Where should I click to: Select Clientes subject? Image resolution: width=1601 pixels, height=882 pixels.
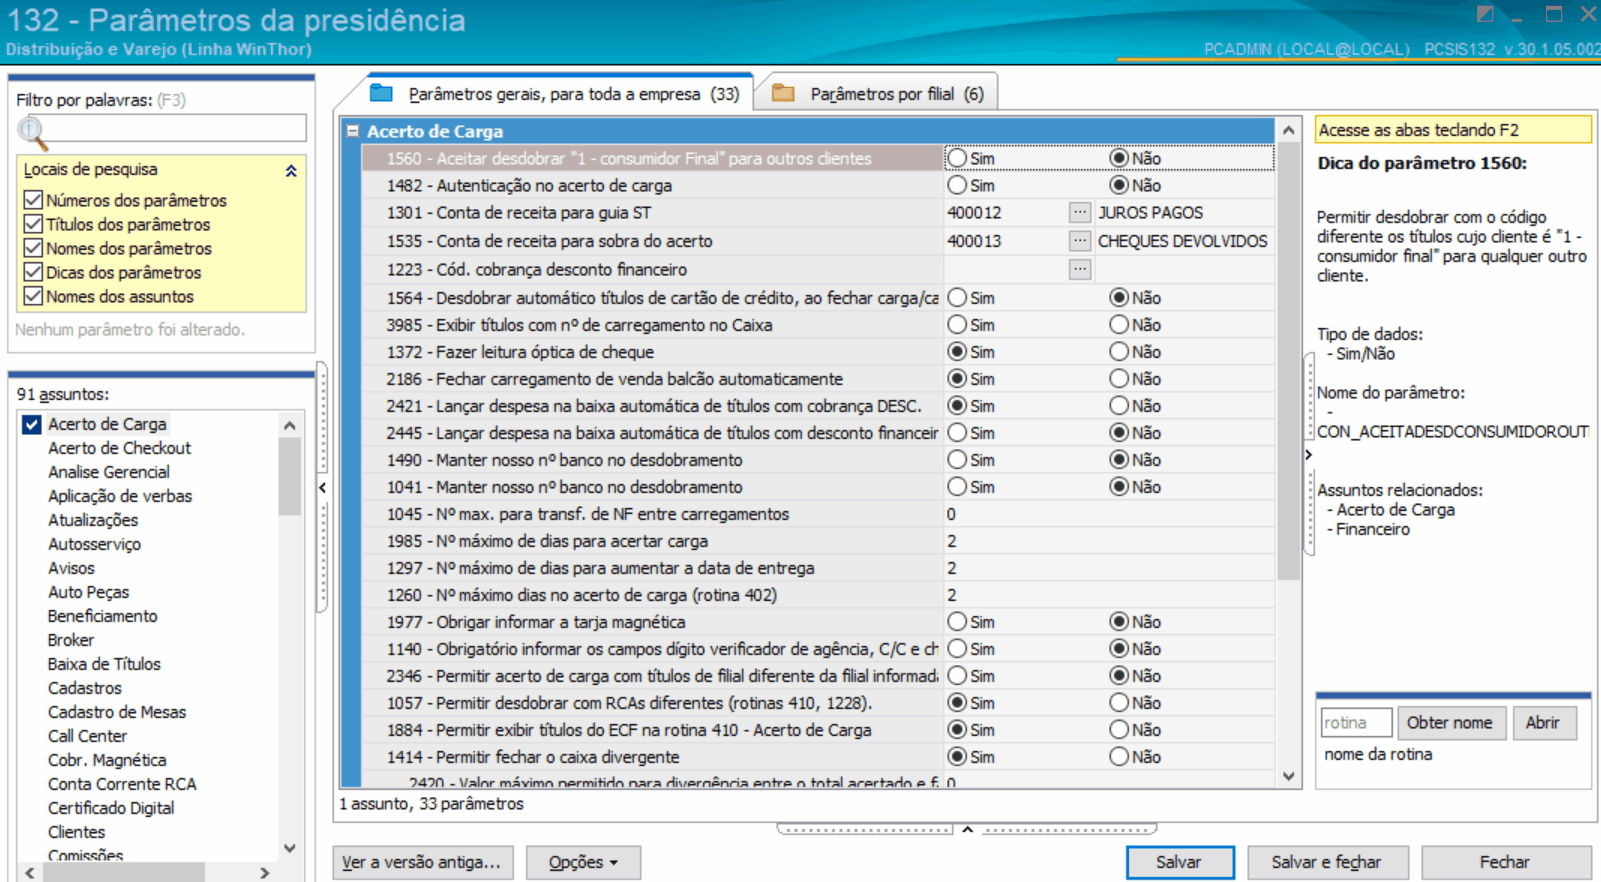point(76,832)
